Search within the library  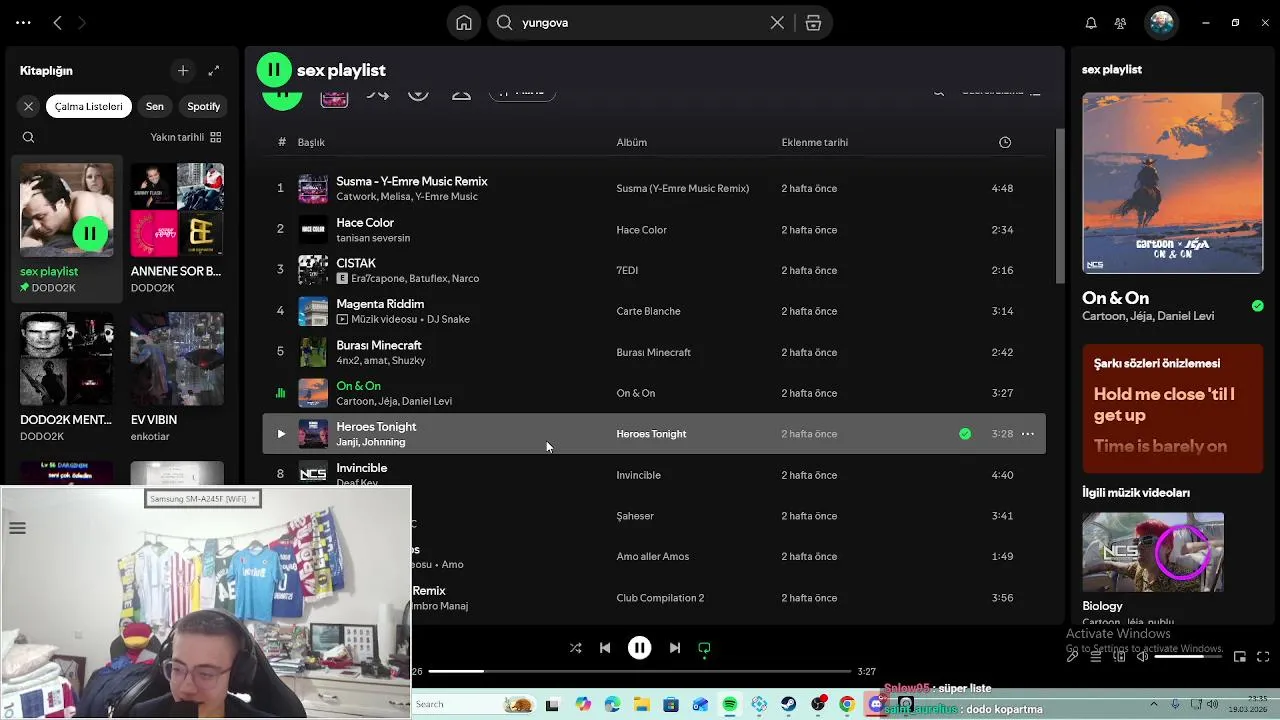point(28,137)
